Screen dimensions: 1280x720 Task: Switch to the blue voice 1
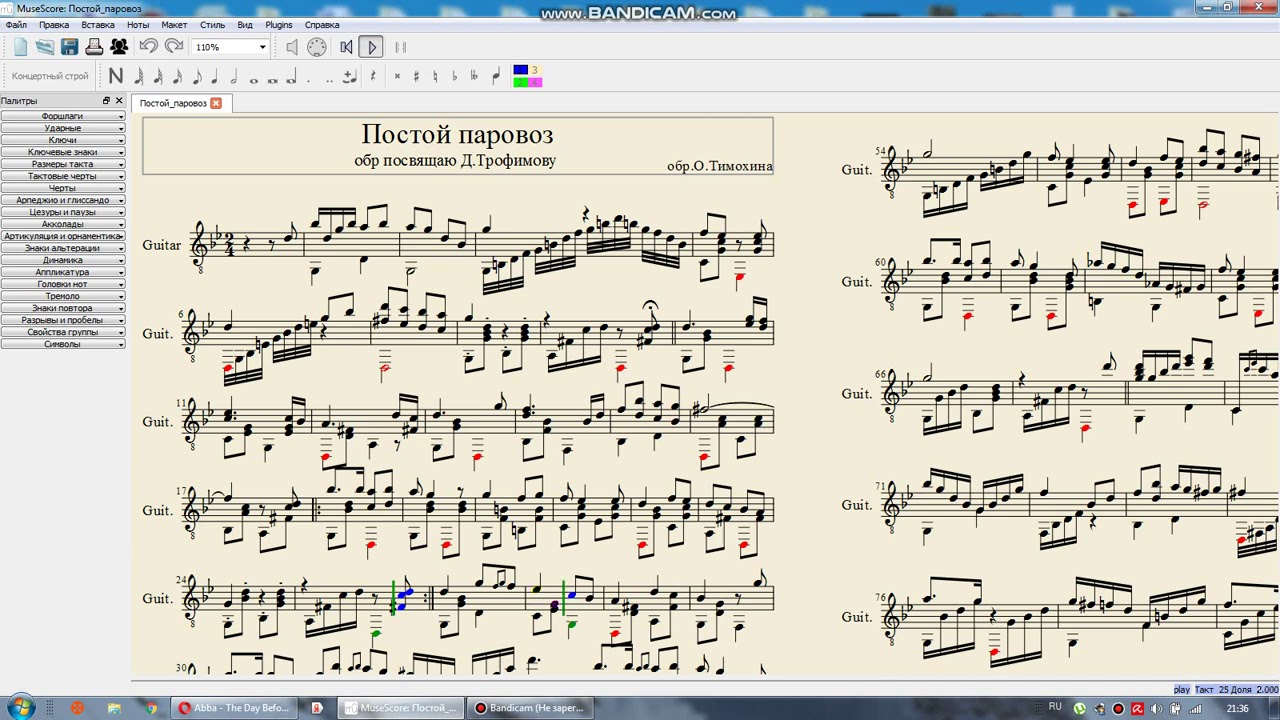520,70
